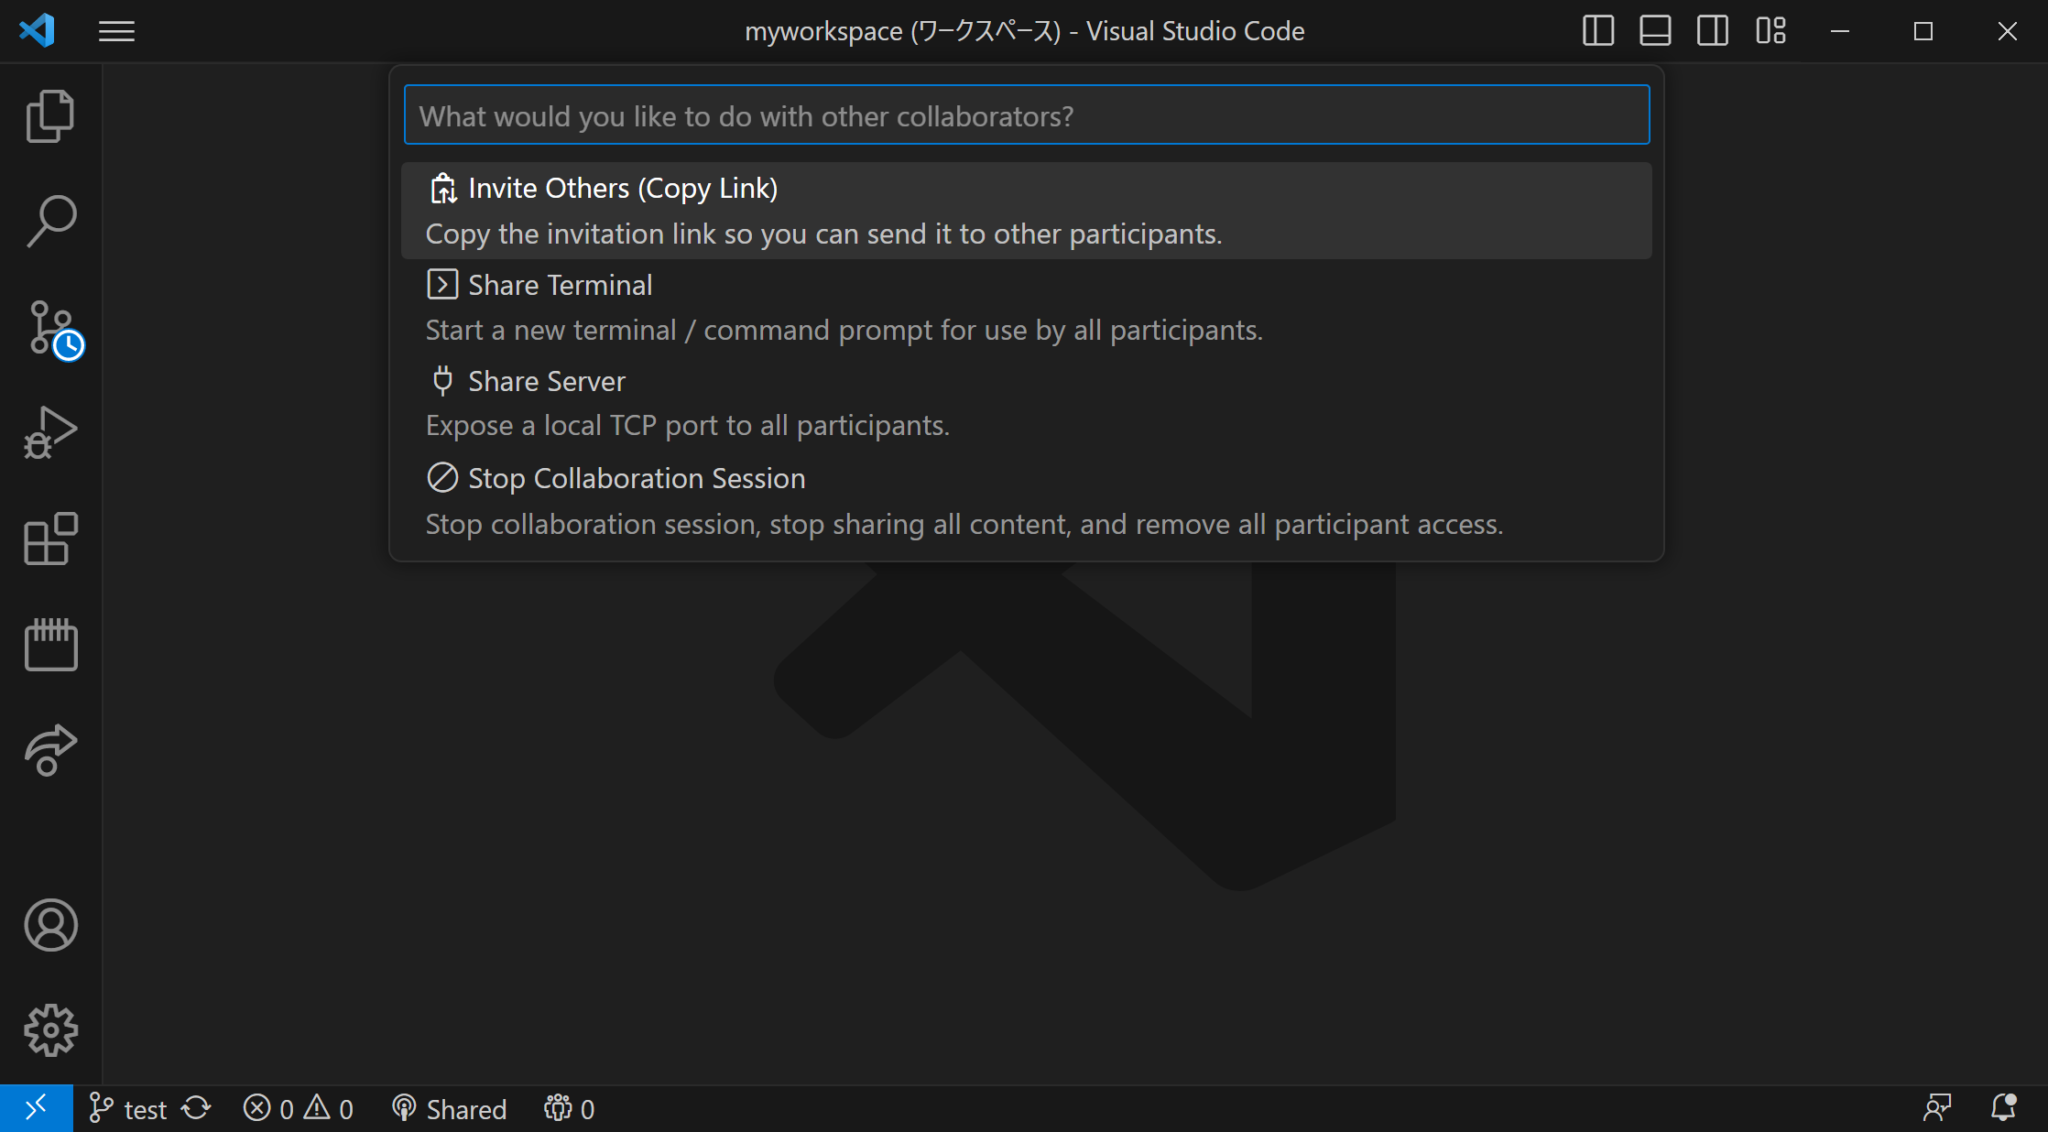Toggle the secondary side bar
This screenshot has height=1132, width=2048.
pyautogui.click(x=1712, y=31)
